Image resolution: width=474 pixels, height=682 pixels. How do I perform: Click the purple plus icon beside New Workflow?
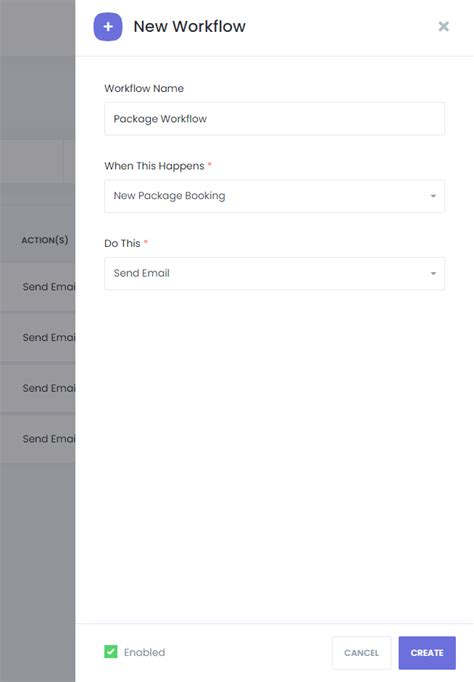click(x=108, y=27)
